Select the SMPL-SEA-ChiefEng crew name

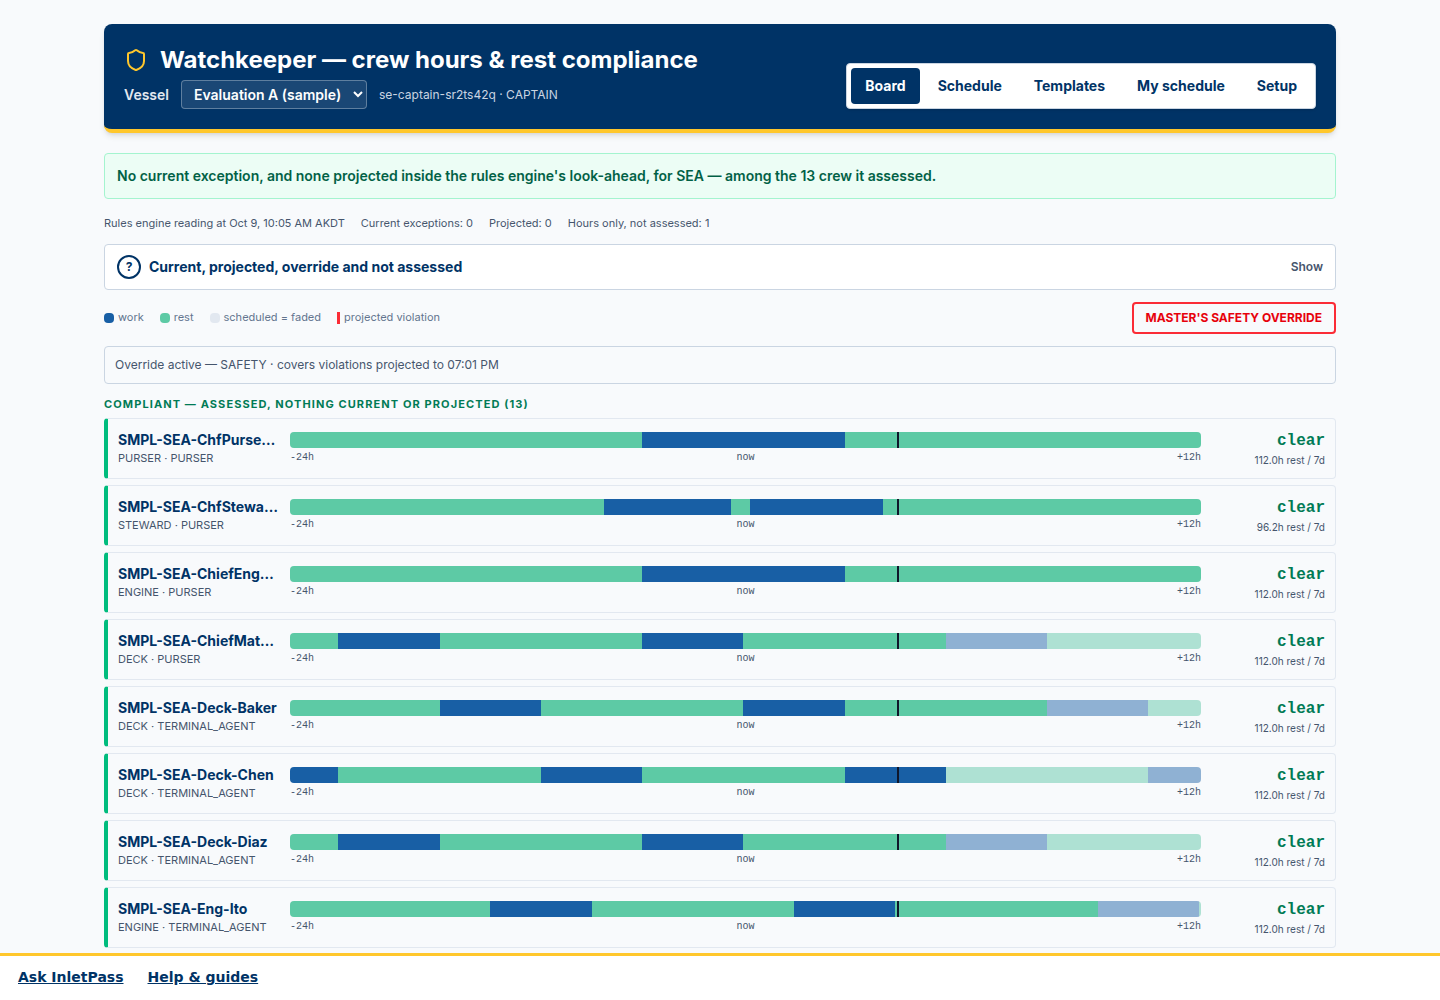(x=196, y=574)
